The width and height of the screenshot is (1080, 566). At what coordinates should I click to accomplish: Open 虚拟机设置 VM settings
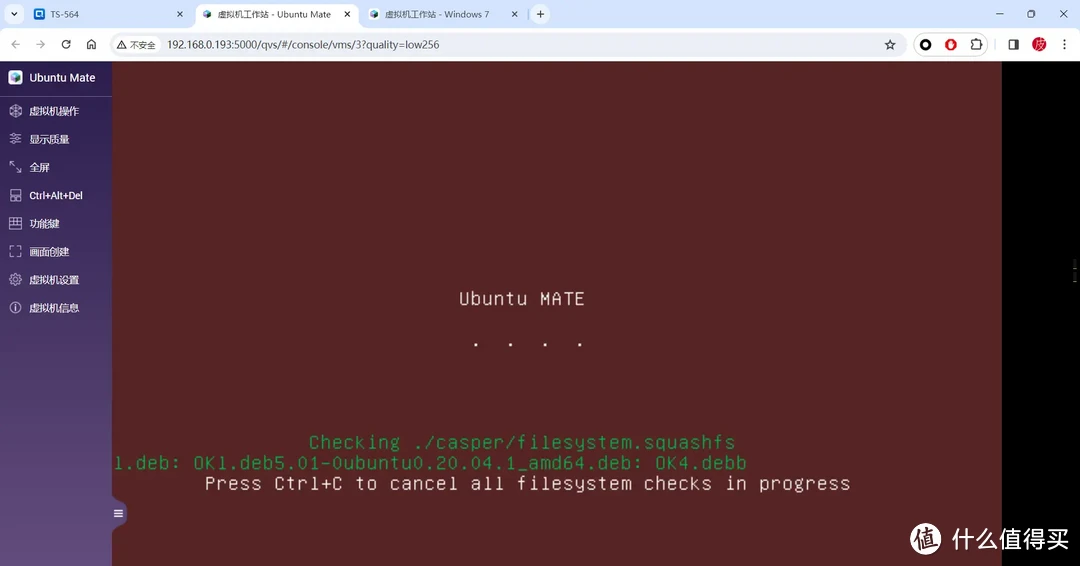coord(55,280)
